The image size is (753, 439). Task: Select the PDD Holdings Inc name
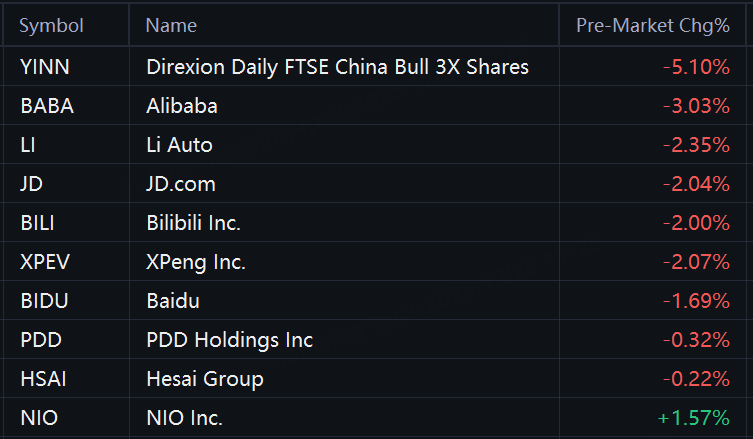pos(229,340)
